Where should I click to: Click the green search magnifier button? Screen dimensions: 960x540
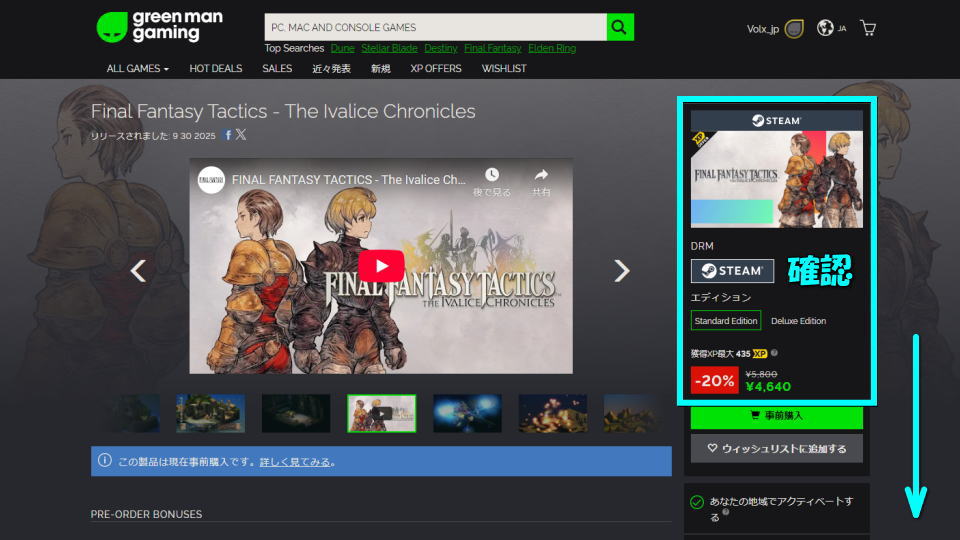coord(620,27)
